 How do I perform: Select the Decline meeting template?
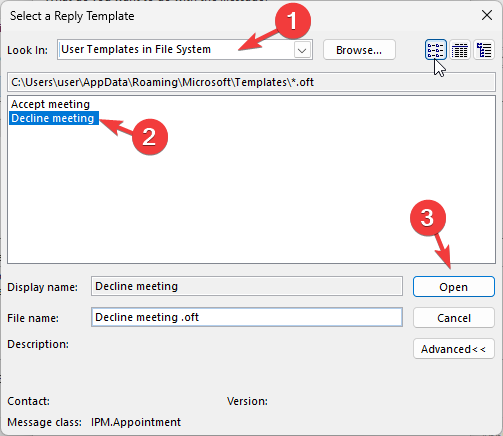(x=53, y=118)
